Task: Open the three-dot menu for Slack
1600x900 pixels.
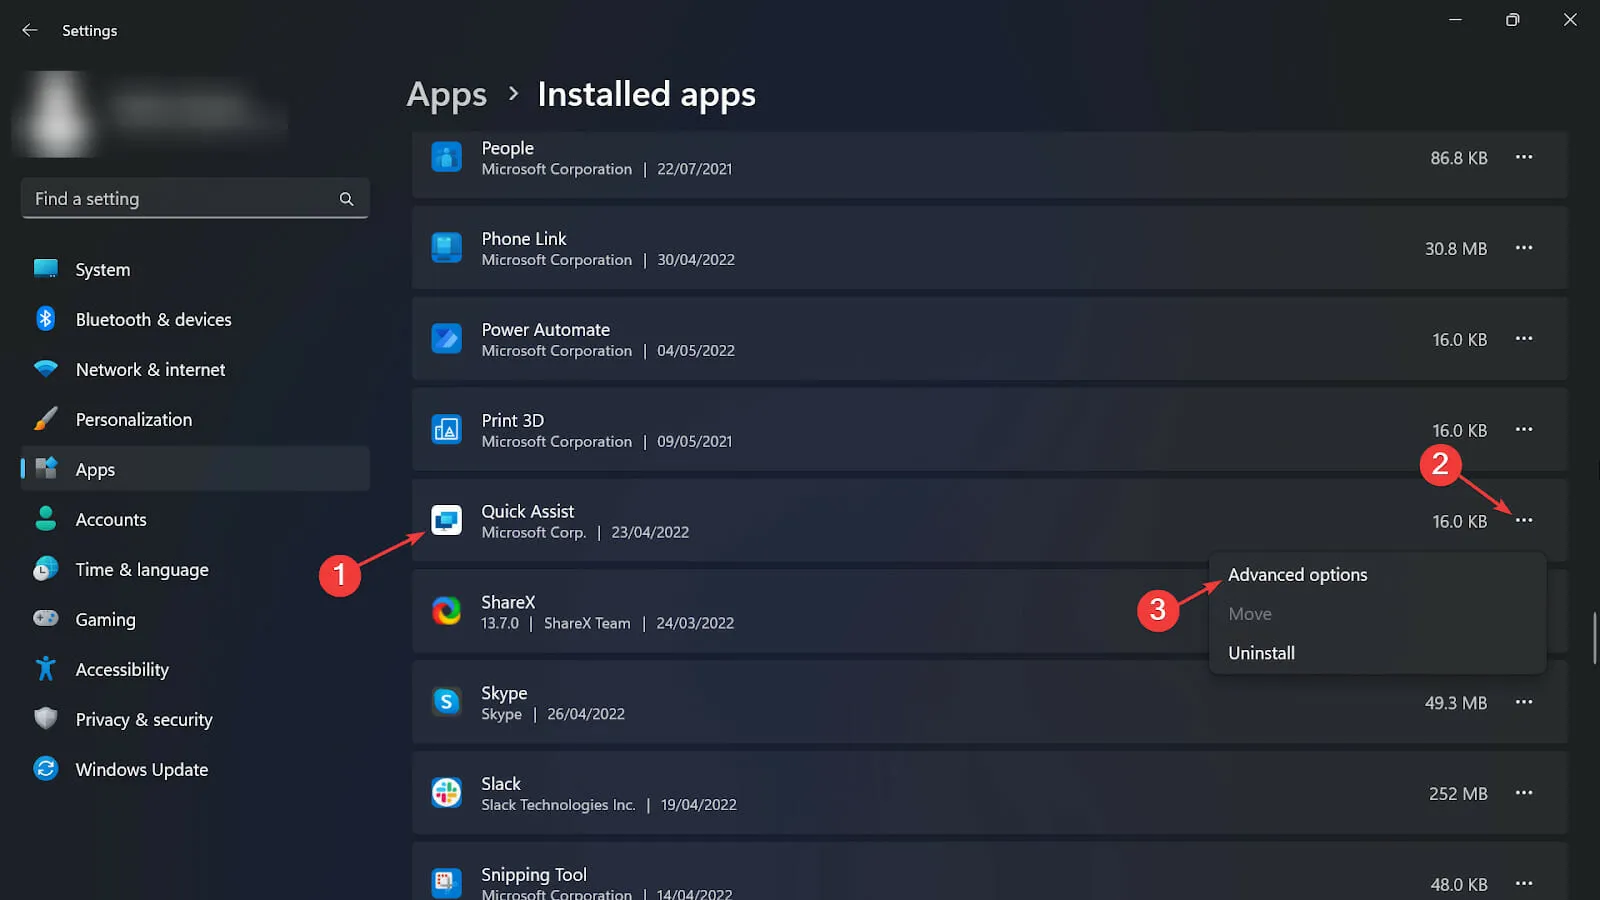Action: 1523,793
